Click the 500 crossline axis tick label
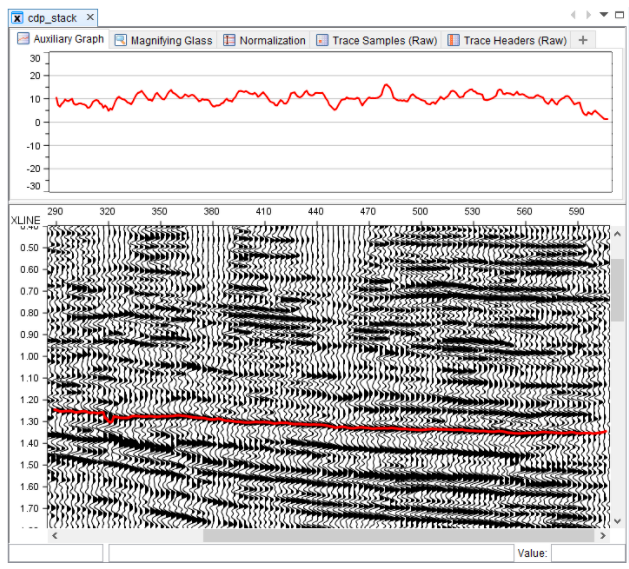The height and width of the screenshot is (569, 629). point(420,211)
